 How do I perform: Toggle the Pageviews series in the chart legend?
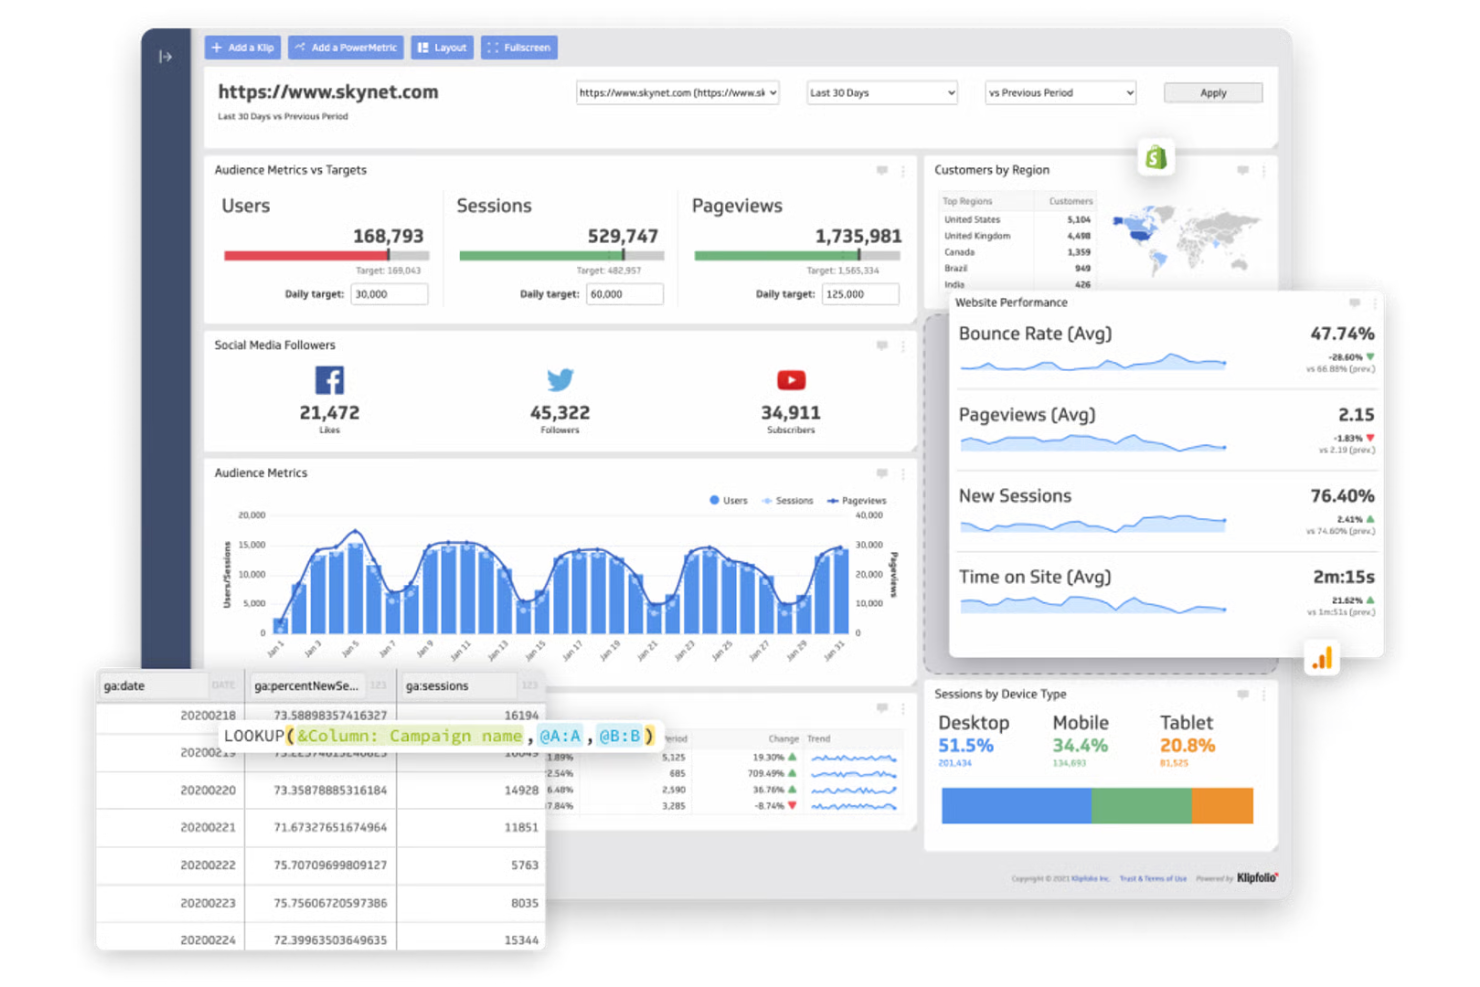[x=855, y=500]
